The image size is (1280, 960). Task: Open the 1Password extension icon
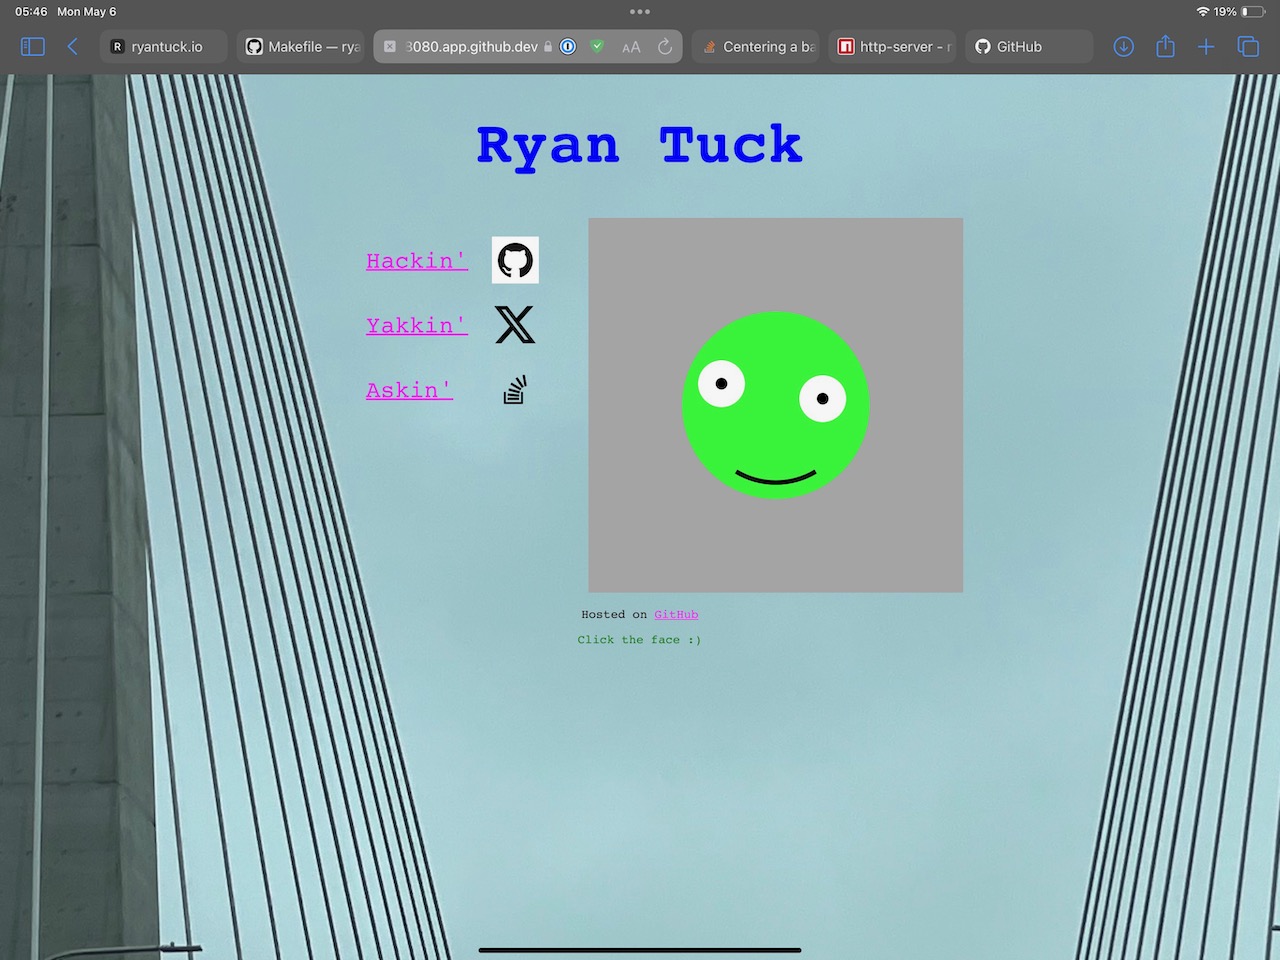568,47
